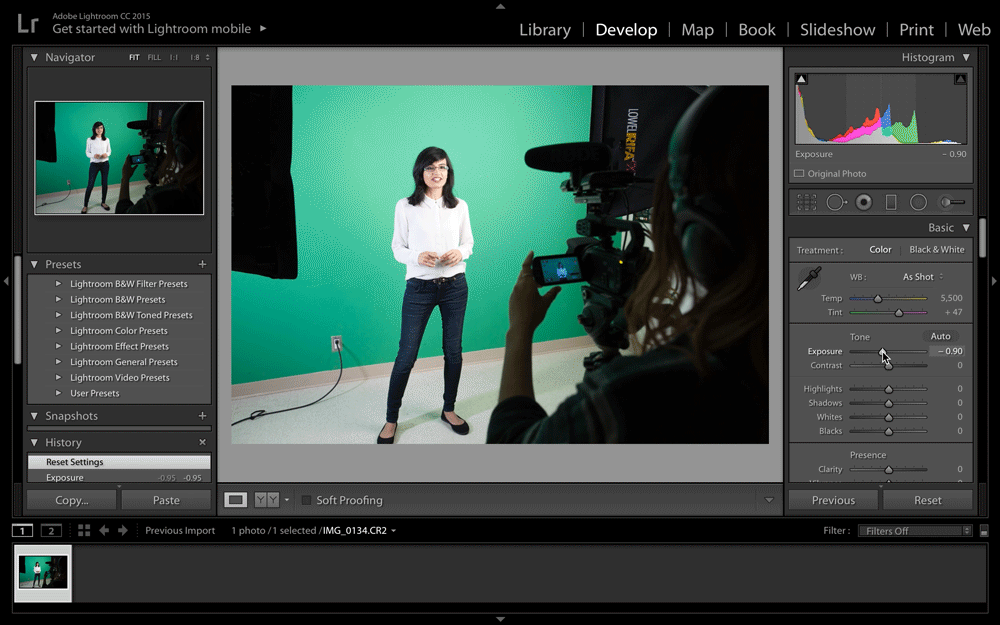
Task: Set Navigator zoom to FIT
Action: (134, 57)
